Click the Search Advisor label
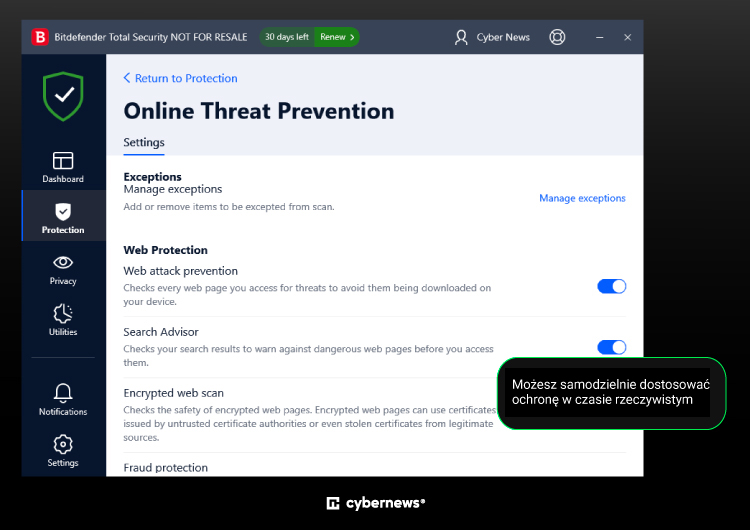This screenshot has height=530, width=750. pos(161,332)
